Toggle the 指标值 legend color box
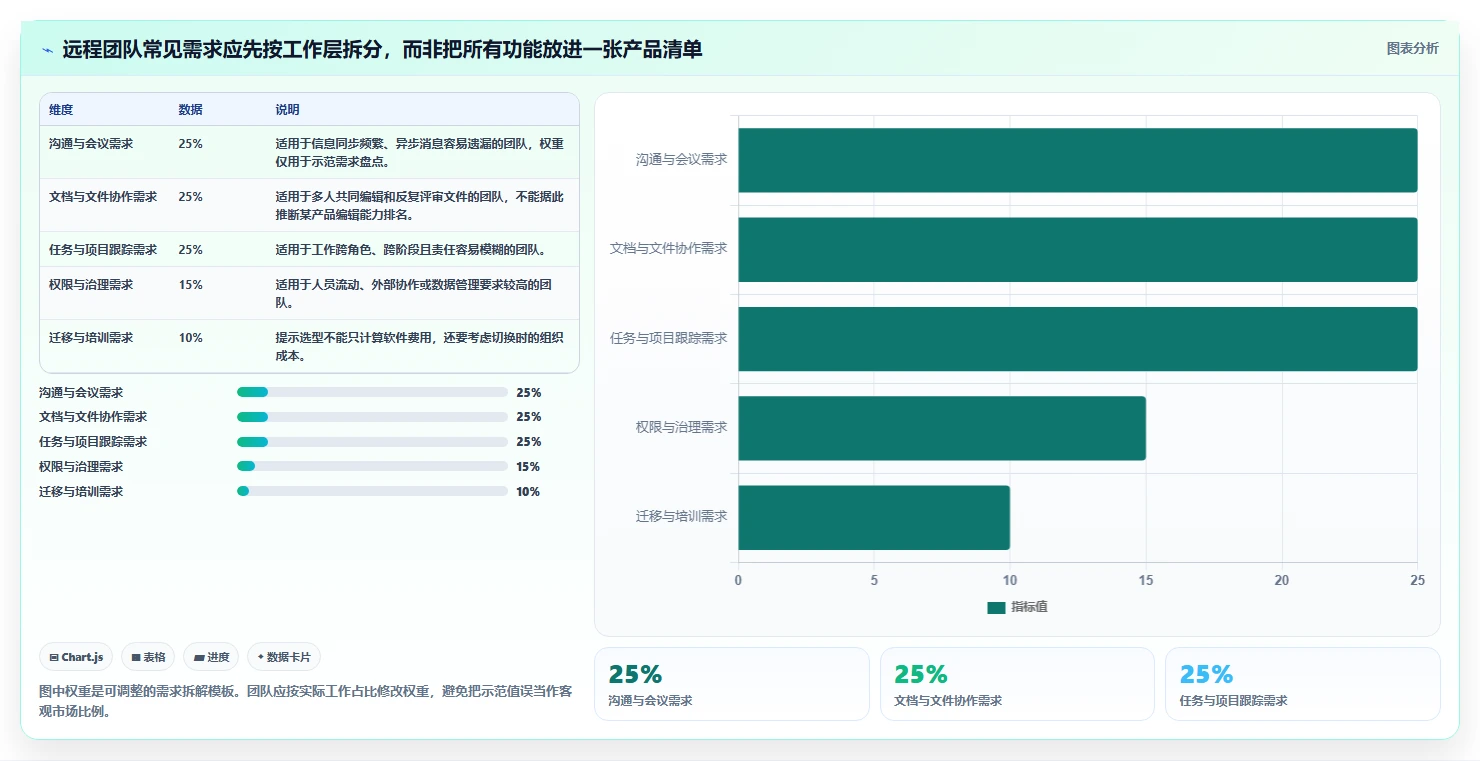This screenshot has height=761, width=1480. click(996, 608)
